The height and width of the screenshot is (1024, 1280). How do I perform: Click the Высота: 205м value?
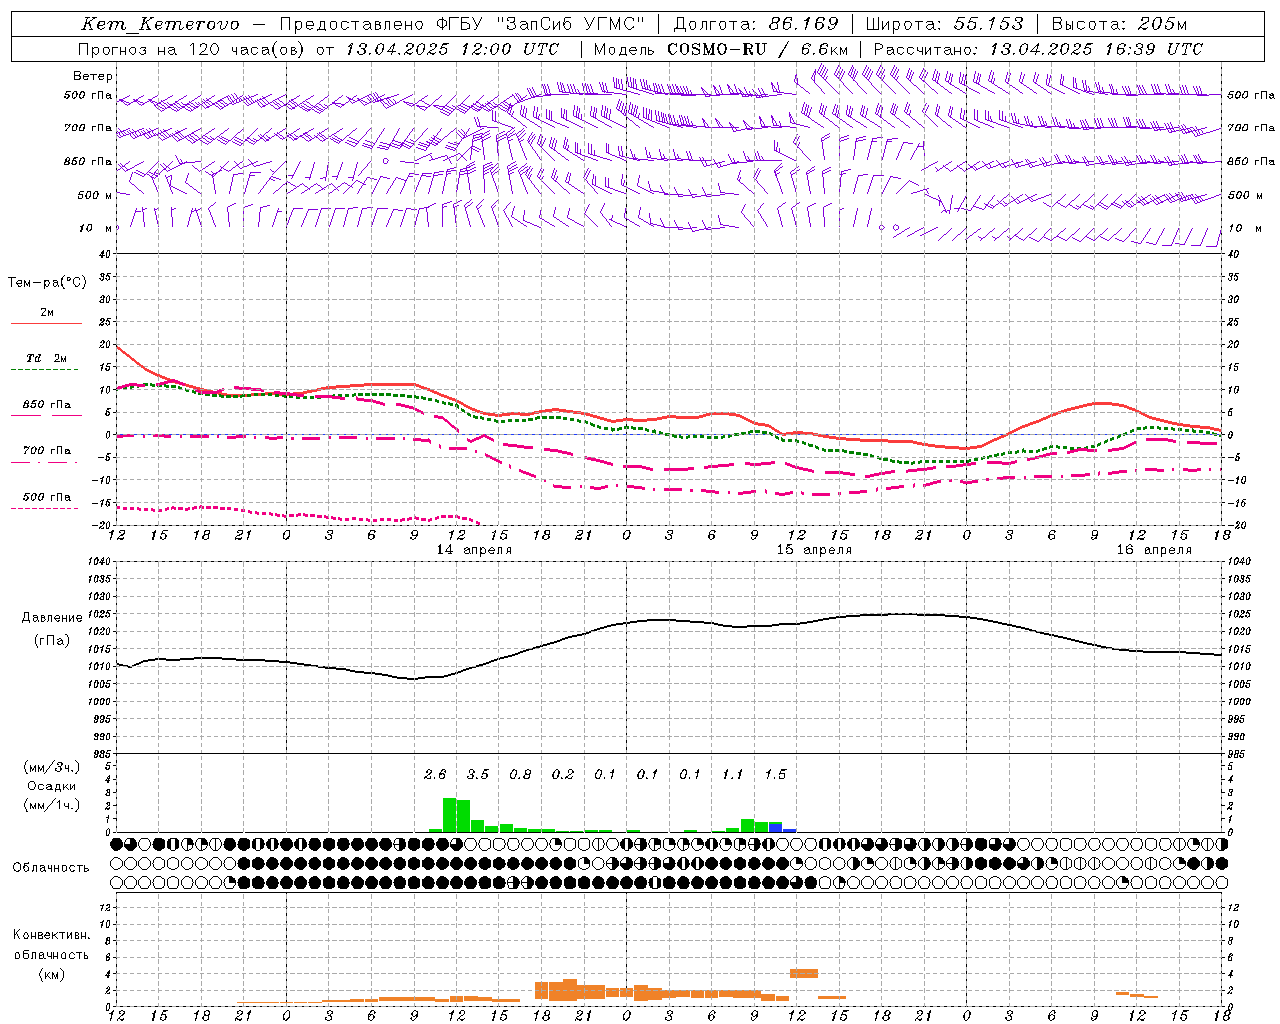coord(1120,24)
